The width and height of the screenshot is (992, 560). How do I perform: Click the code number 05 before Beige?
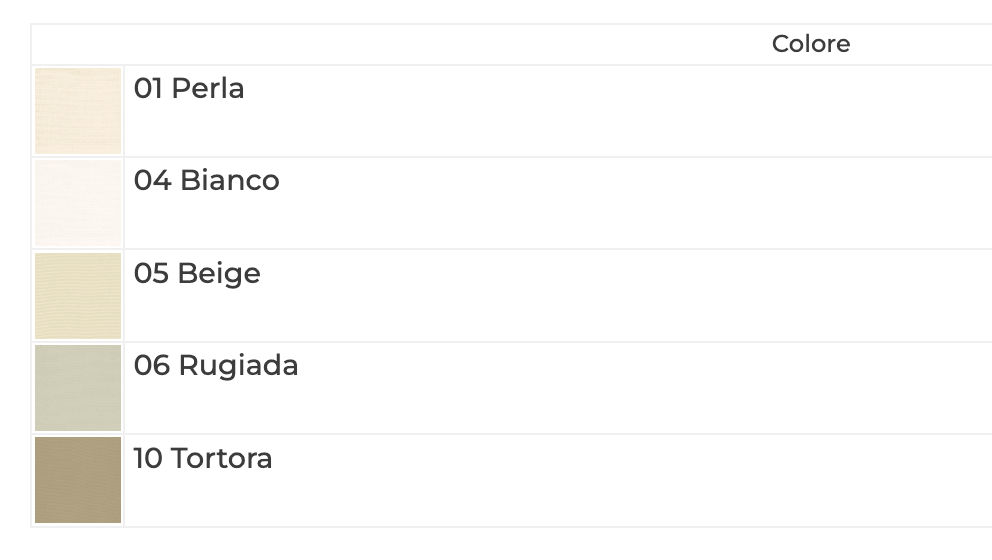point(151,274)
